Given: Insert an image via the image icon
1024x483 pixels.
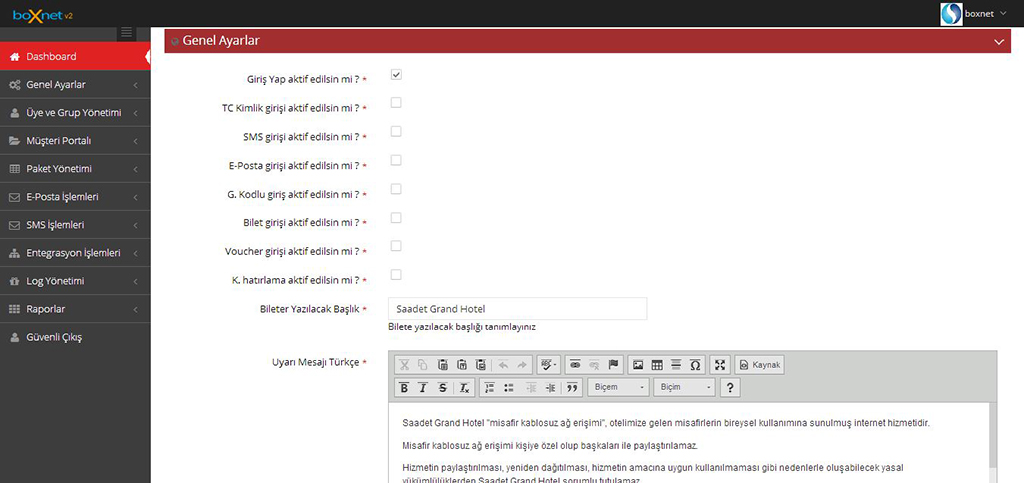Looking at the screenshot, I should click(638, 365).
